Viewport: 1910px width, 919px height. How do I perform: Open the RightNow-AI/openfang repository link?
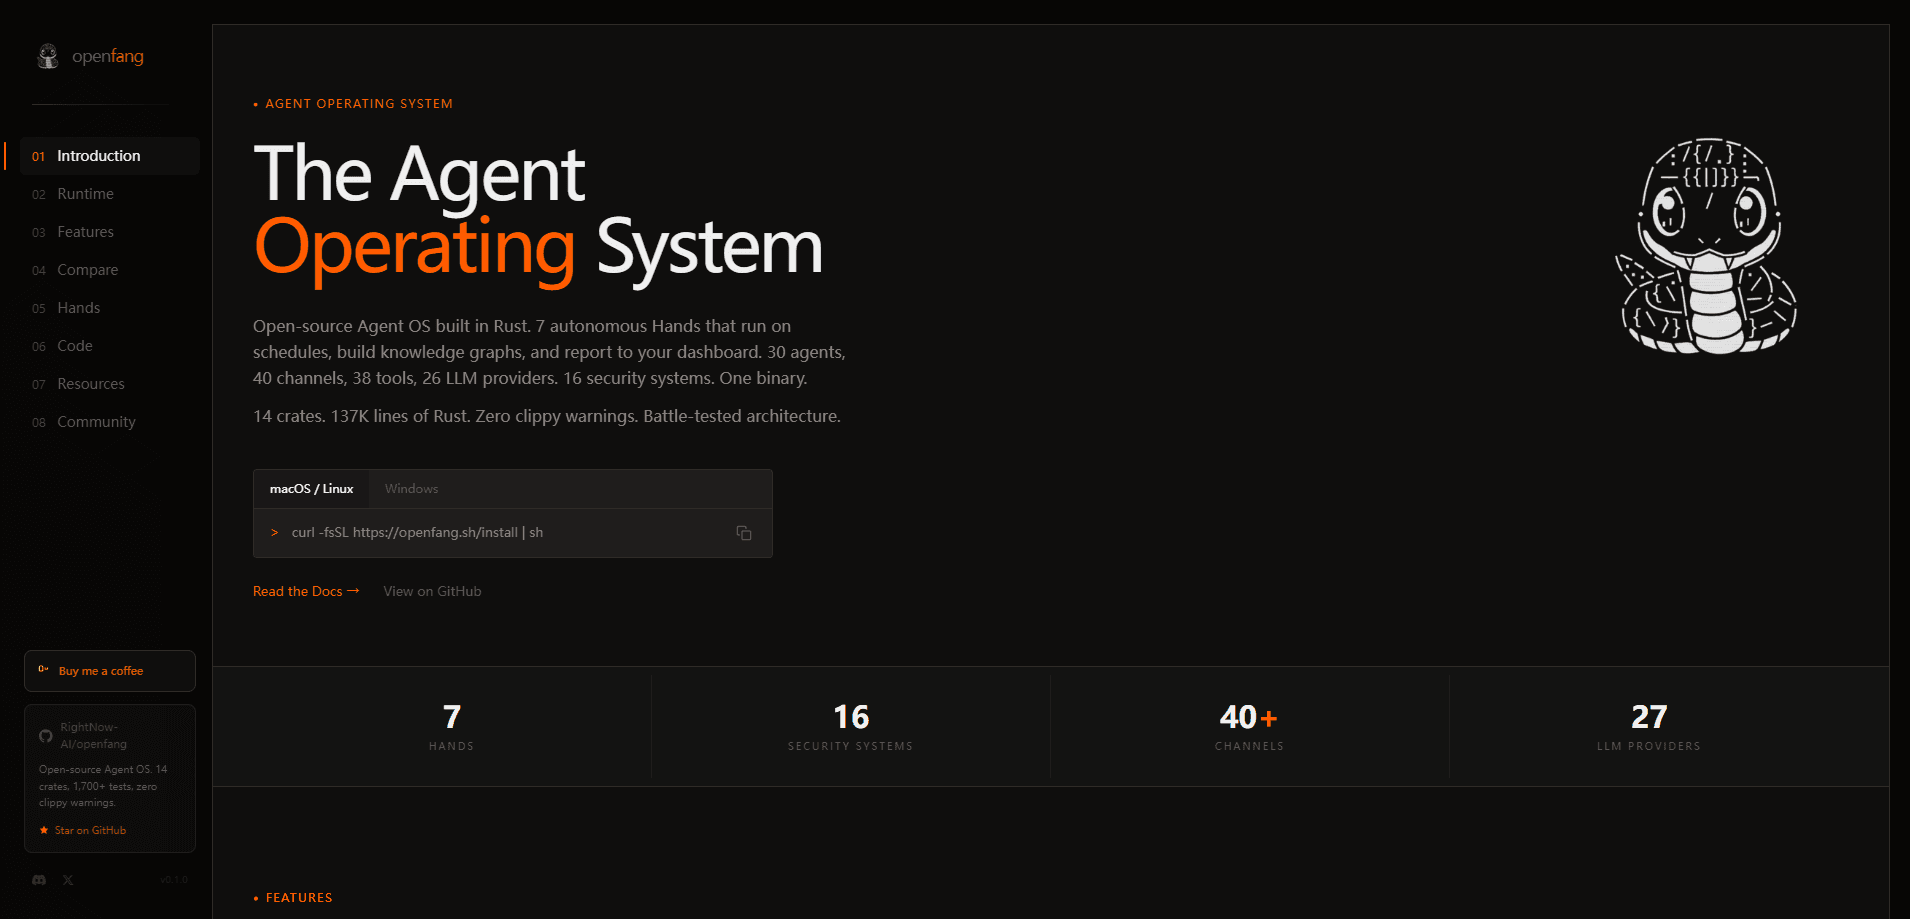[93, 736]
